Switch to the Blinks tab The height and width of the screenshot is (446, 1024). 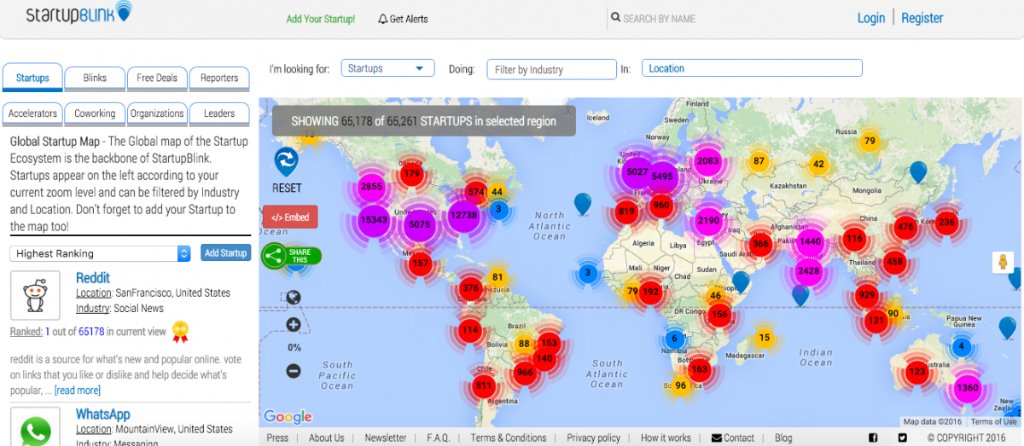[95, 78]
